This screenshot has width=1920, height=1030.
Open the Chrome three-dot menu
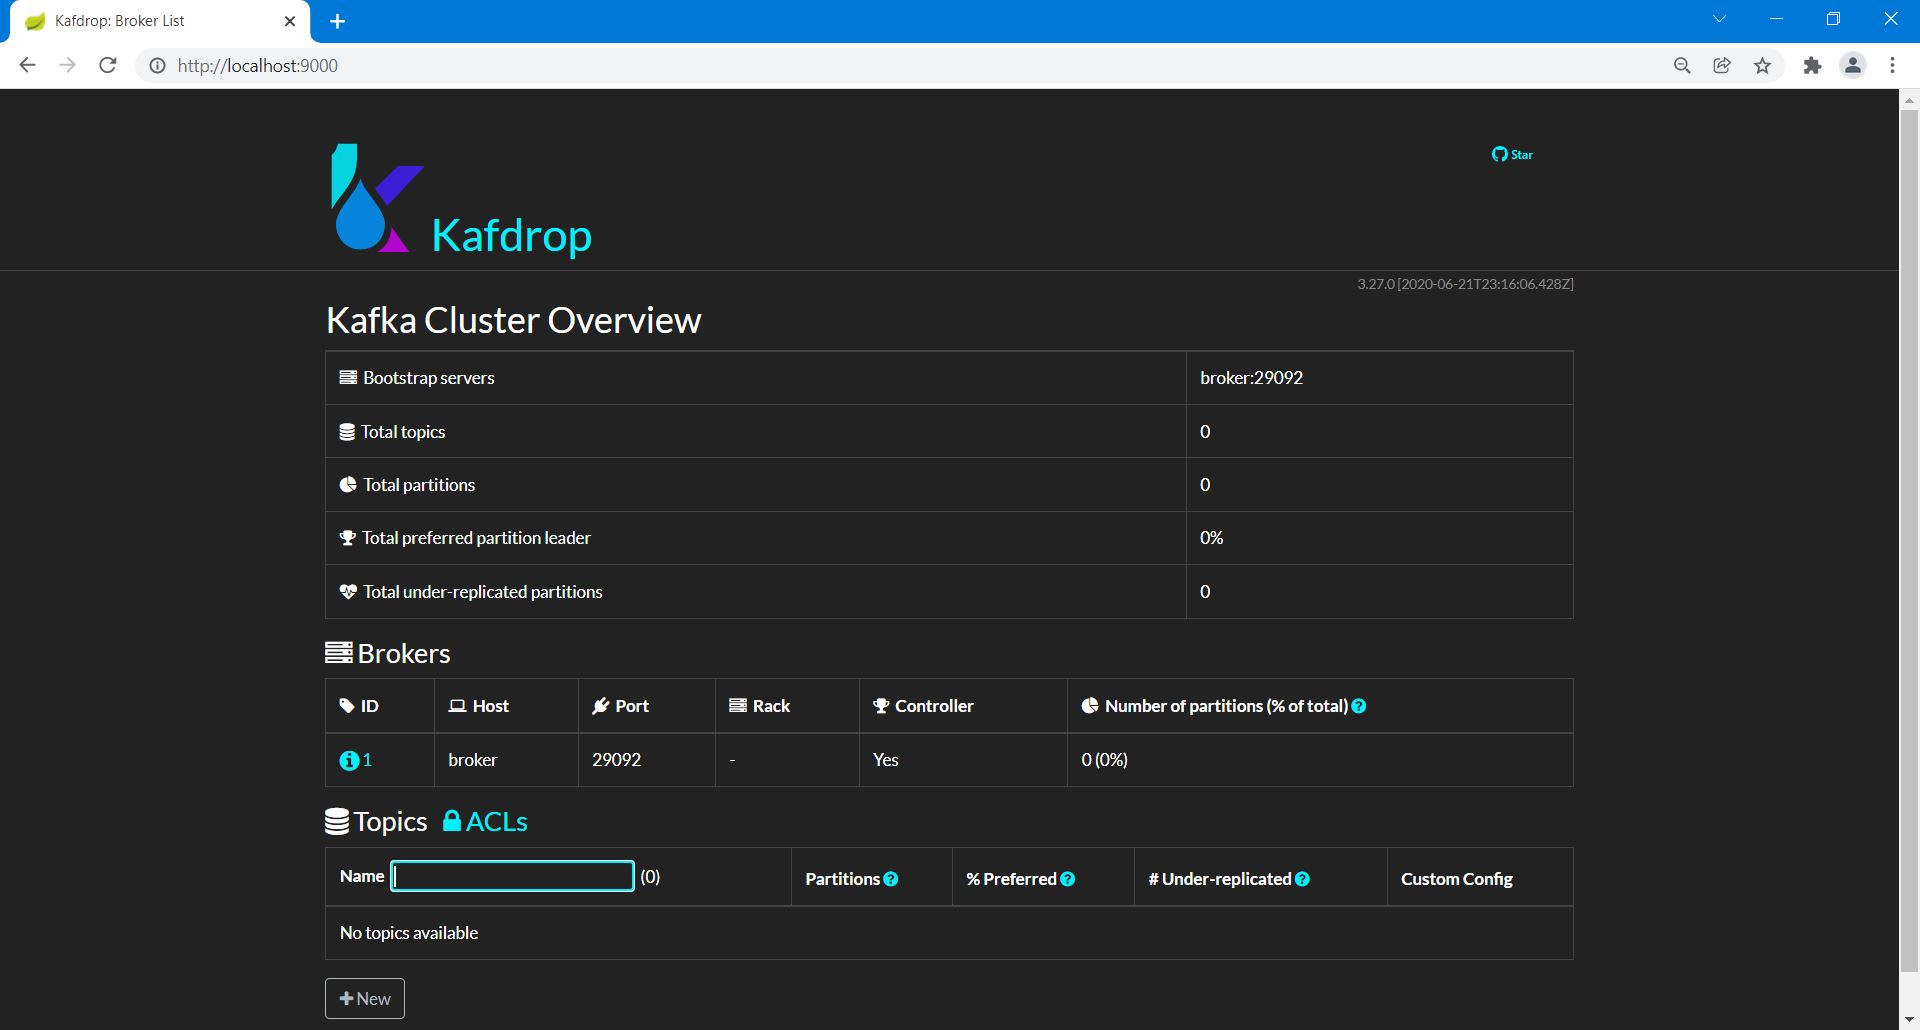coord(1892,65)
